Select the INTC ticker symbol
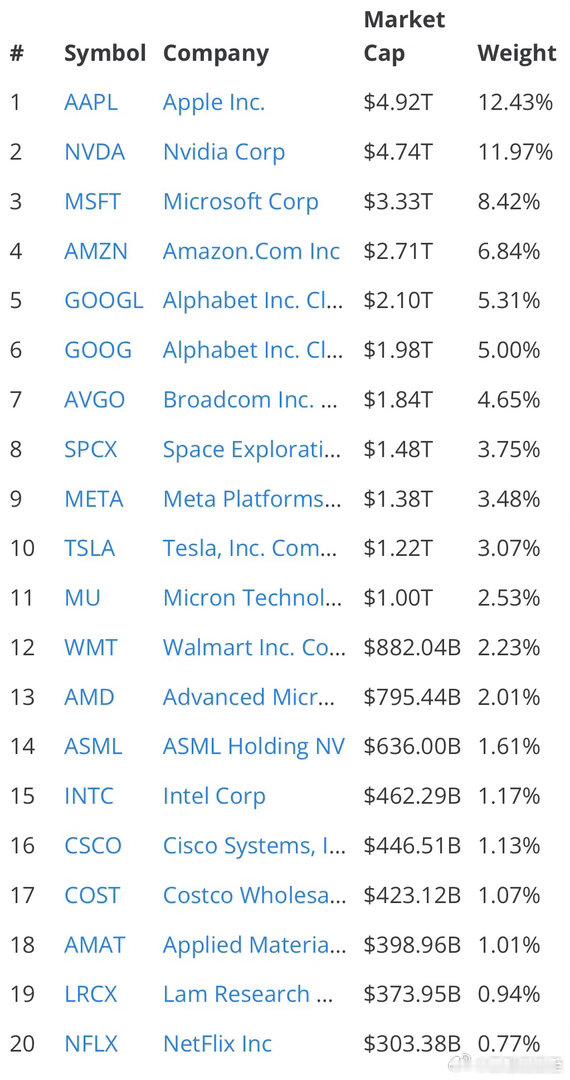The width and height of the screenshot is (570, 1080). (89, 797)
